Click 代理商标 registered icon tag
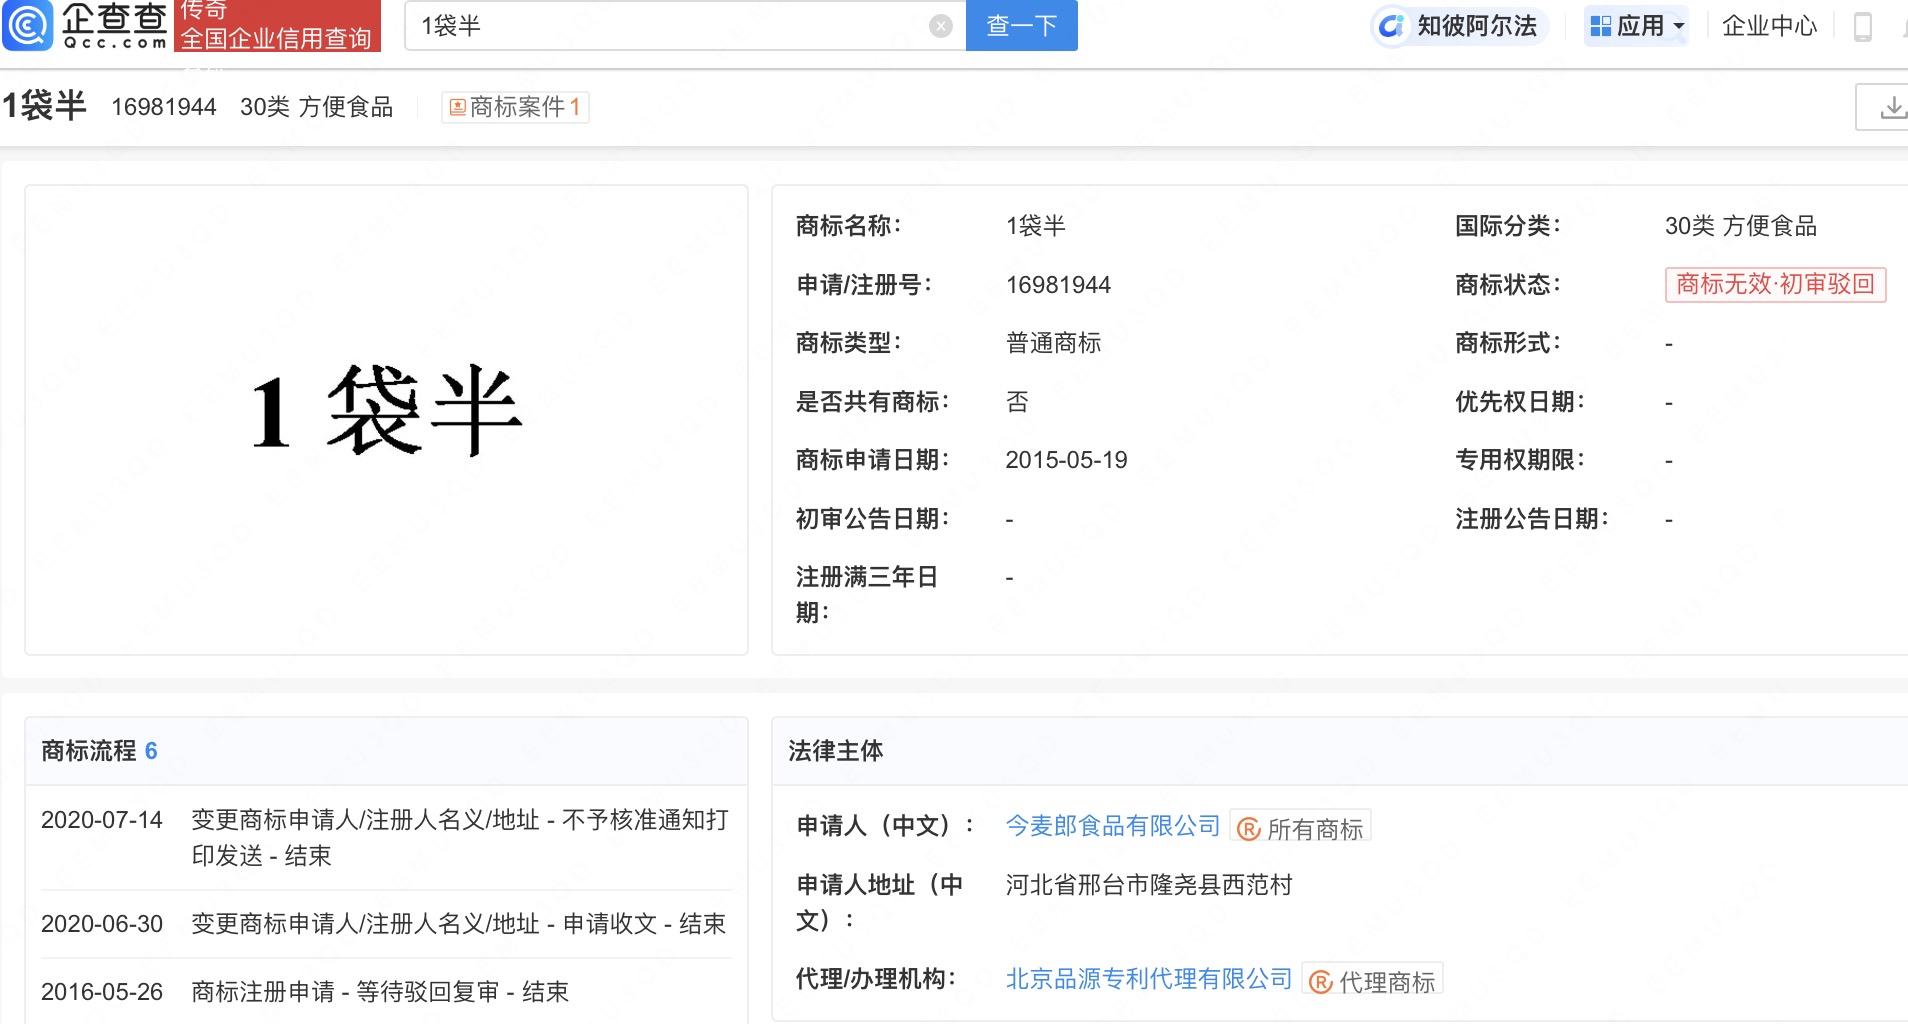This screenshot has width=1908, height=1024. 1372,981
